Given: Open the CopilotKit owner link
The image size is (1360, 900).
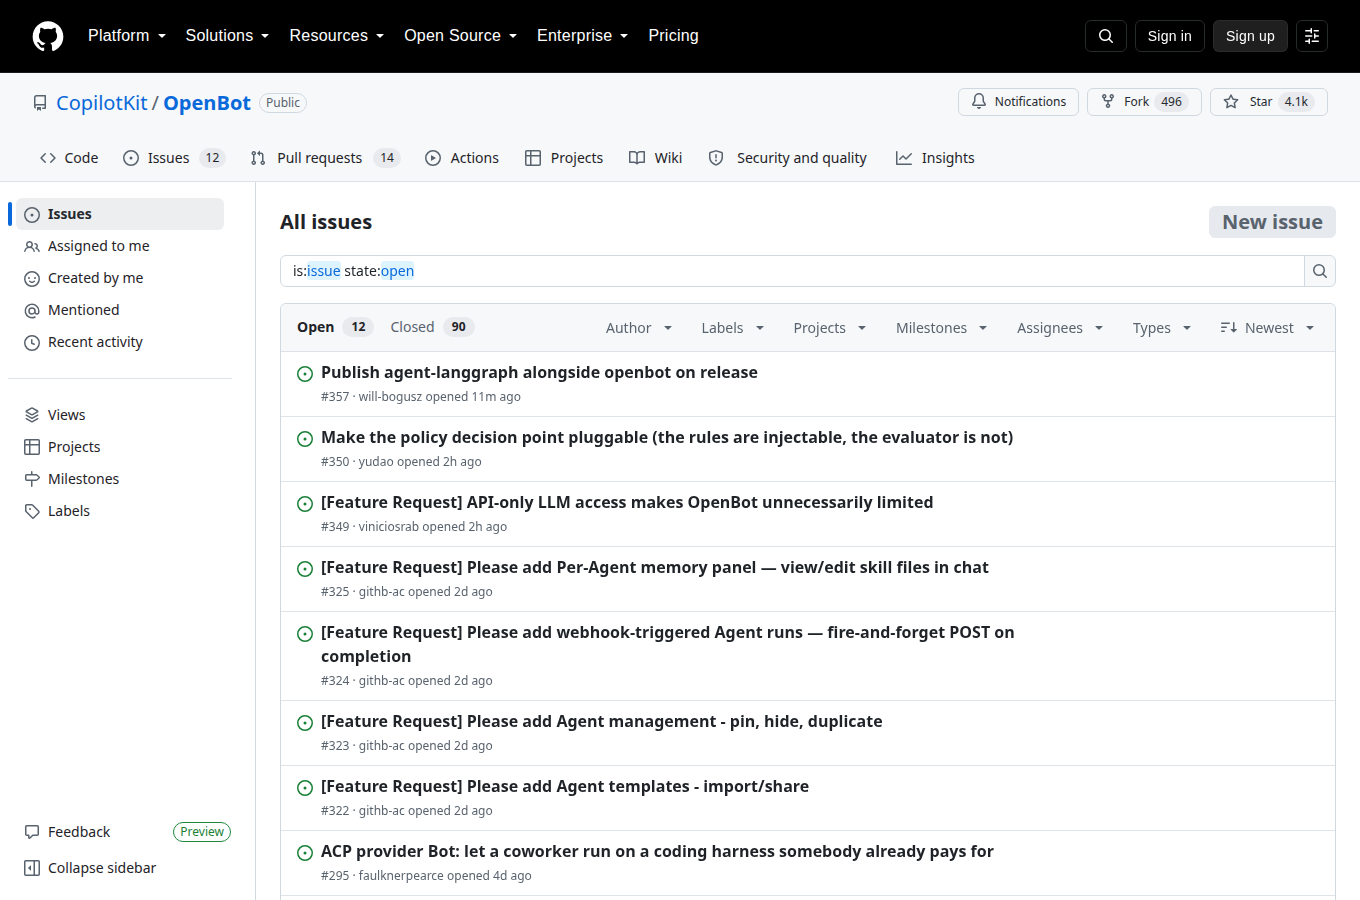Looking at the screenshot, I should [102, 103].
